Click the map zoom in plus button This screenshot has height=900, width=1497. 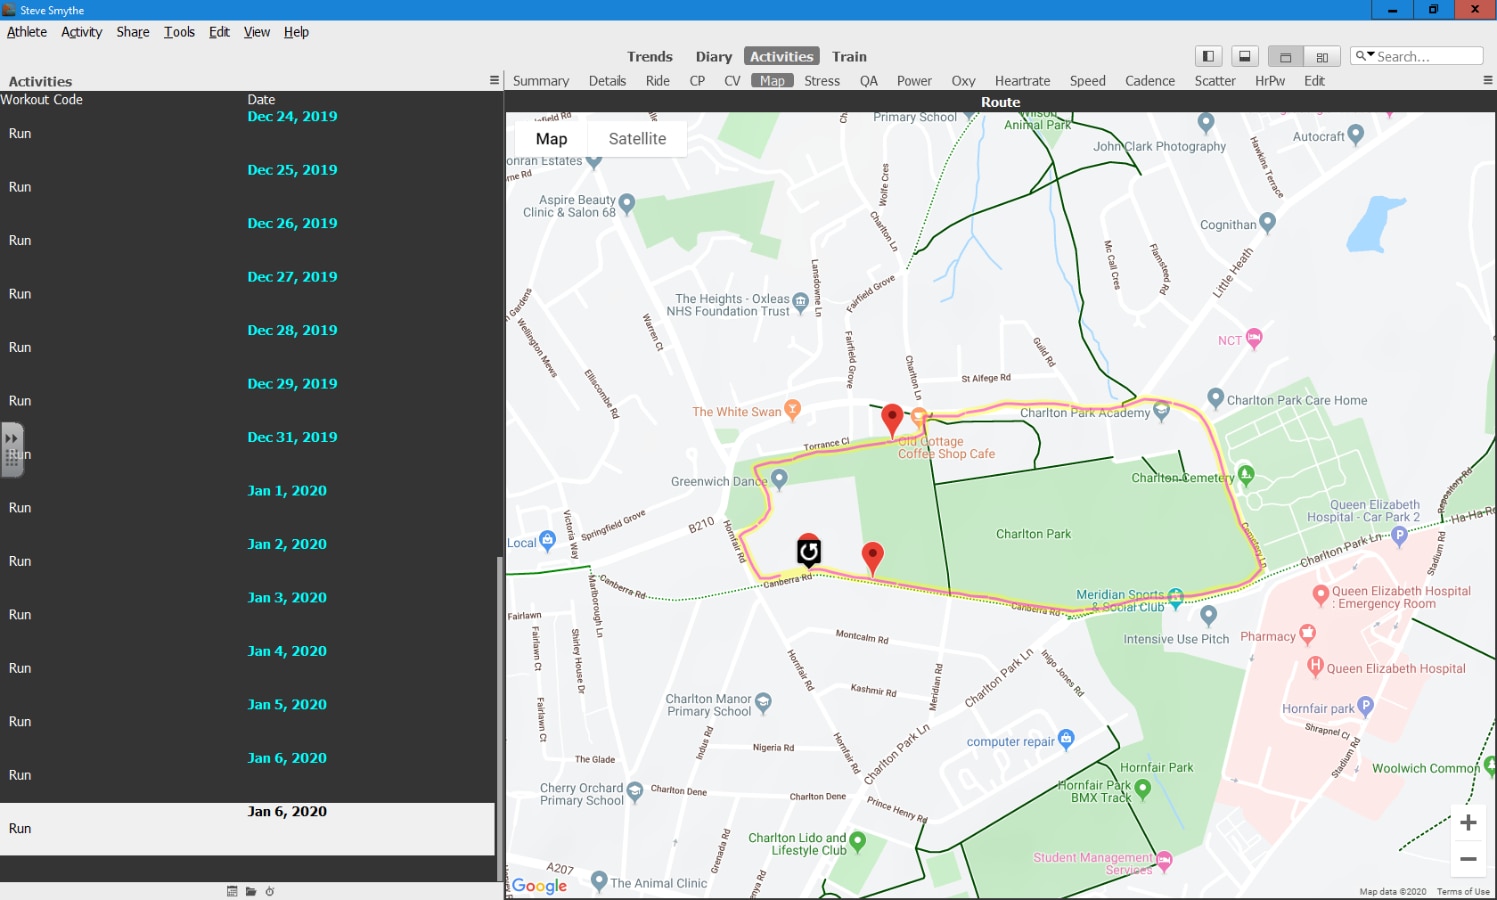tap(1468, 823)
